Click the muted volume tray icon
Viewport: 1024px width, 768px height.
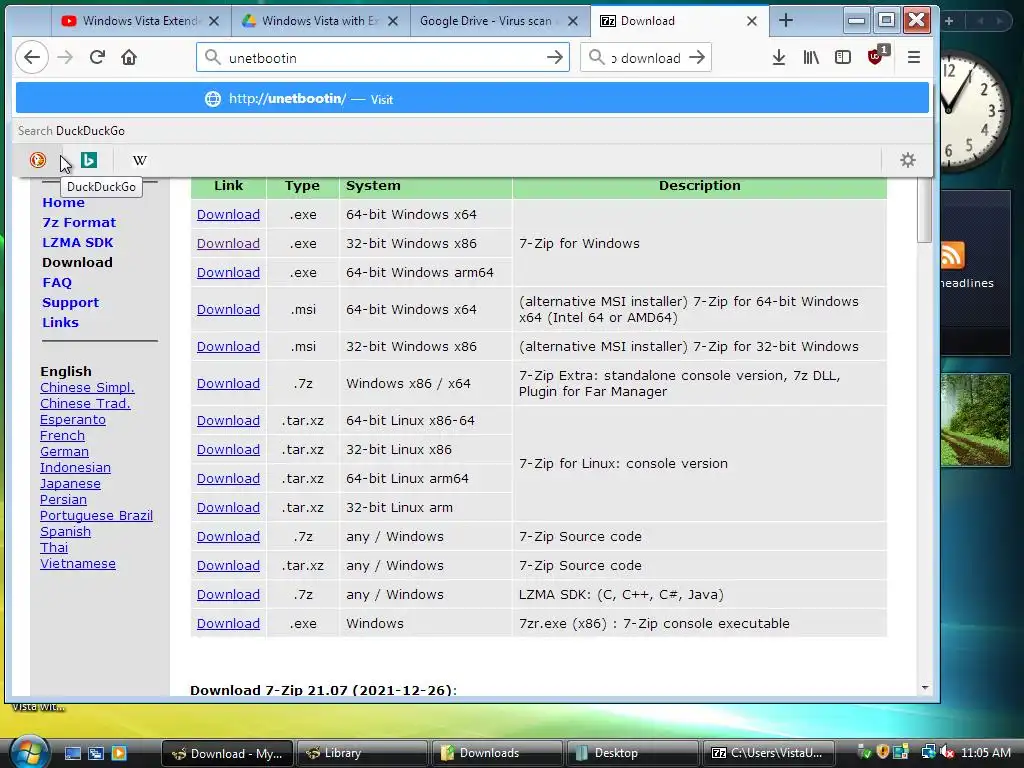coord(947,752)
